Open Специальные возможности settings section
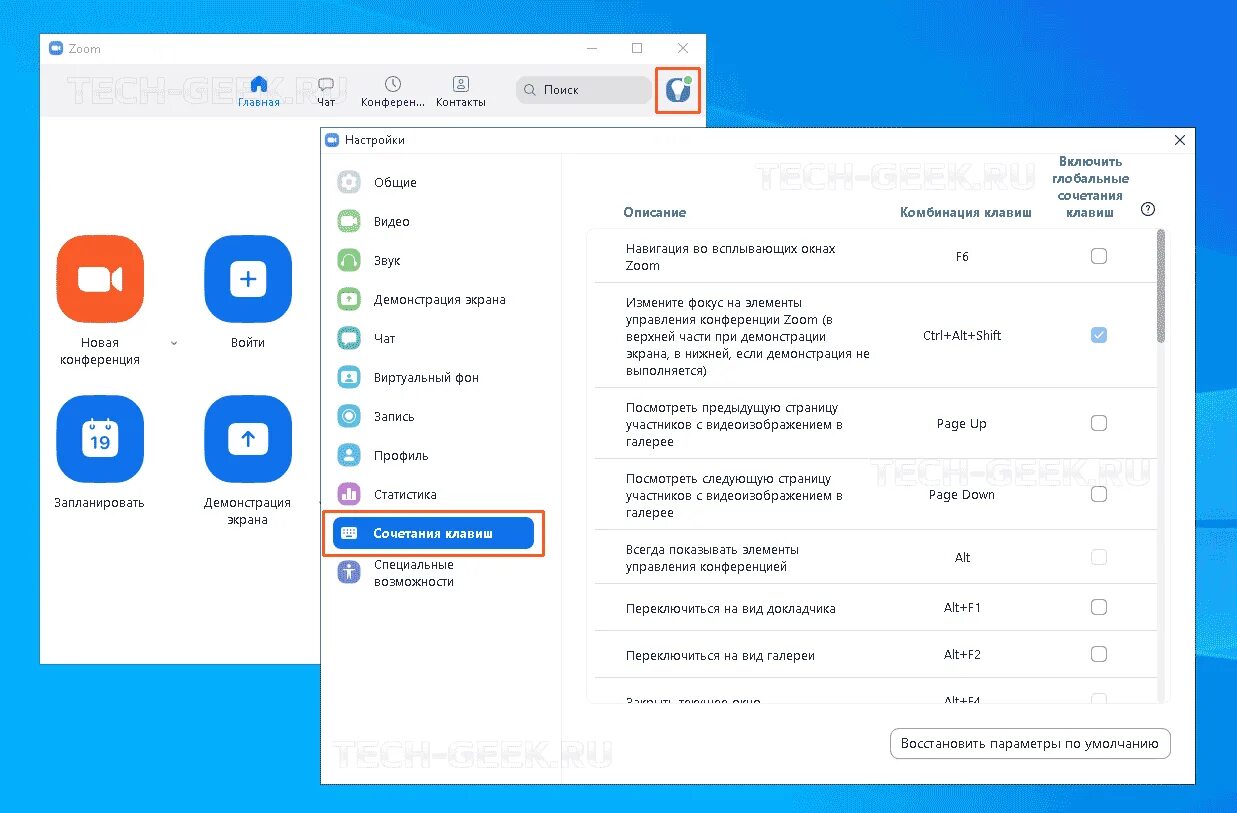The height and width of the screenshot is (813, 1237). tap(414, 573)
